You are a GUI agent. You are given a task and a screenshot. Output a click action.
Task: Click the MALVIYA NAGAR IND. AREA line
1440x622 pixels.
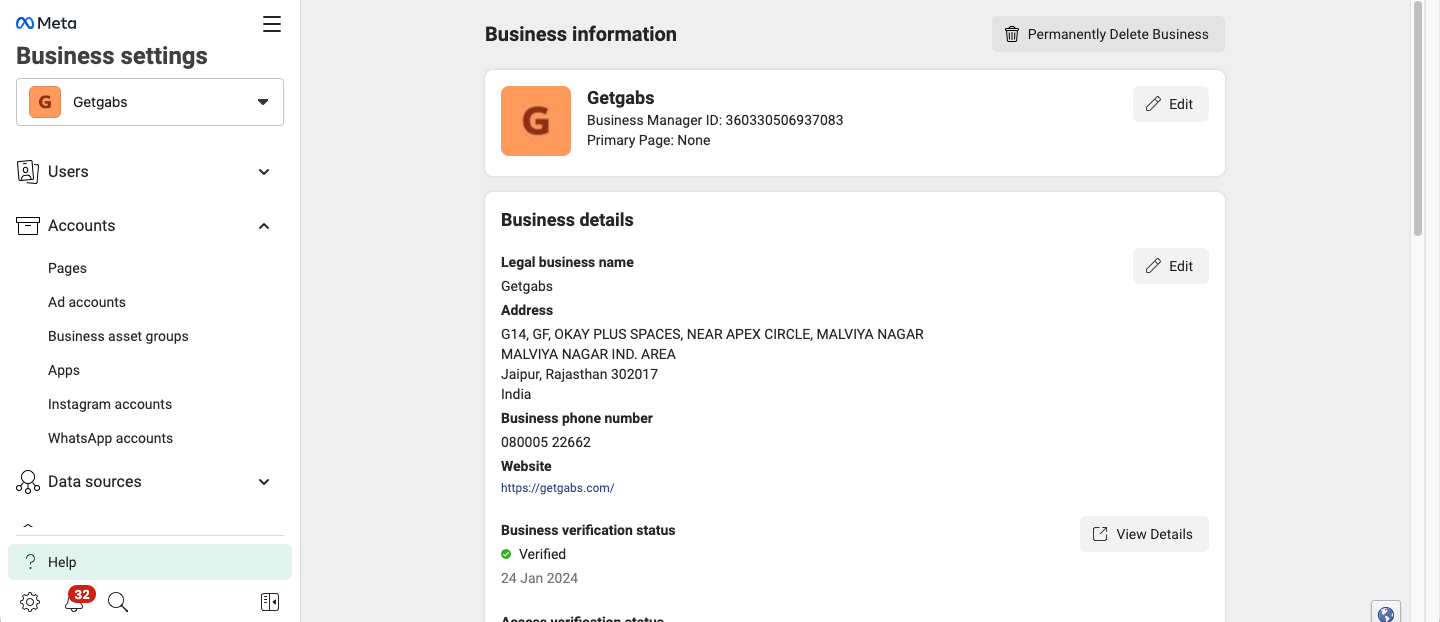point(588,354)
